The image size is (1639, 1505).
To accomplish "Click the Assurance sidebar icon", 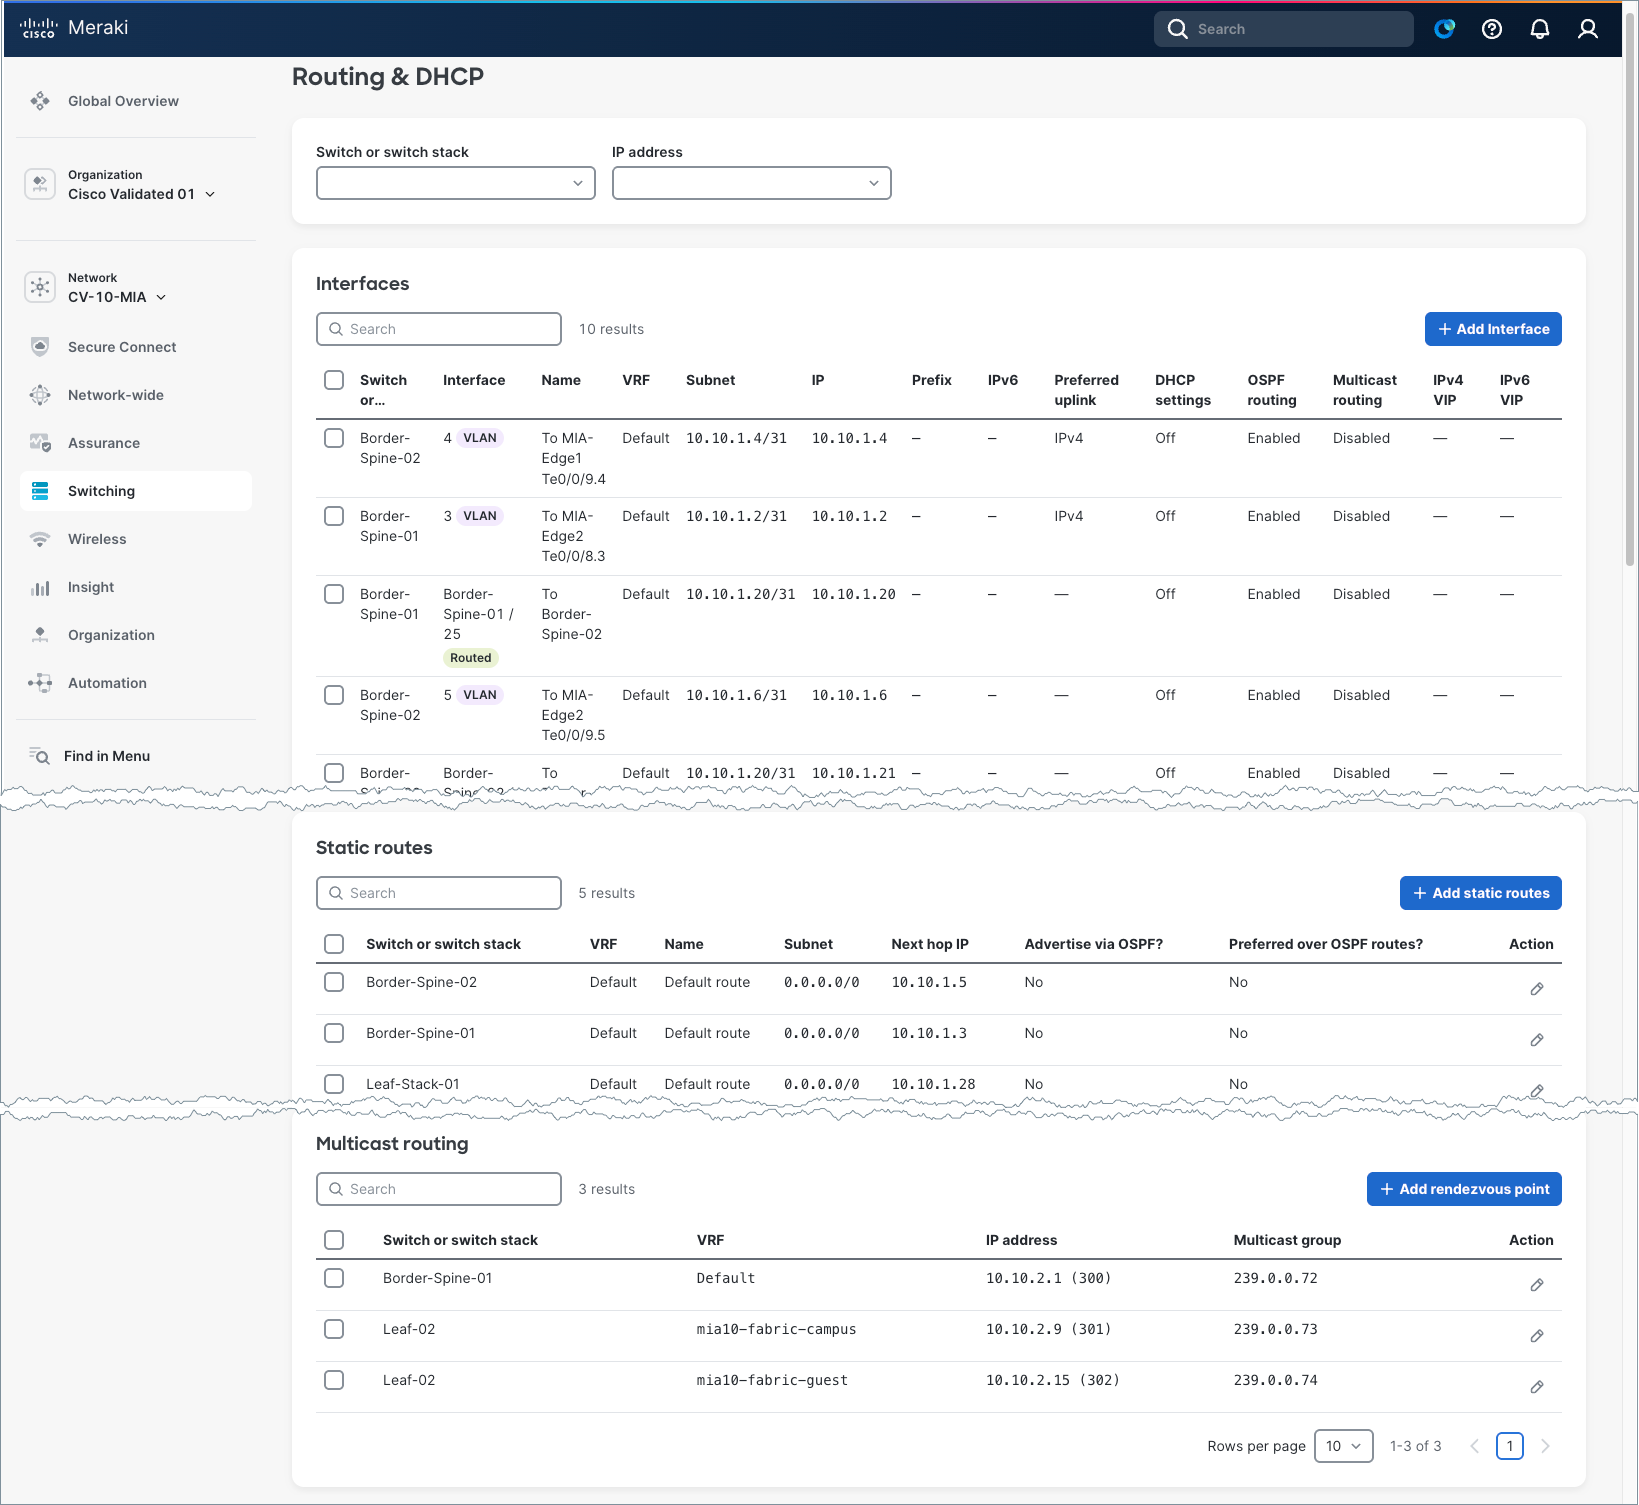I will pyautogui.click(x=40, y=443).
